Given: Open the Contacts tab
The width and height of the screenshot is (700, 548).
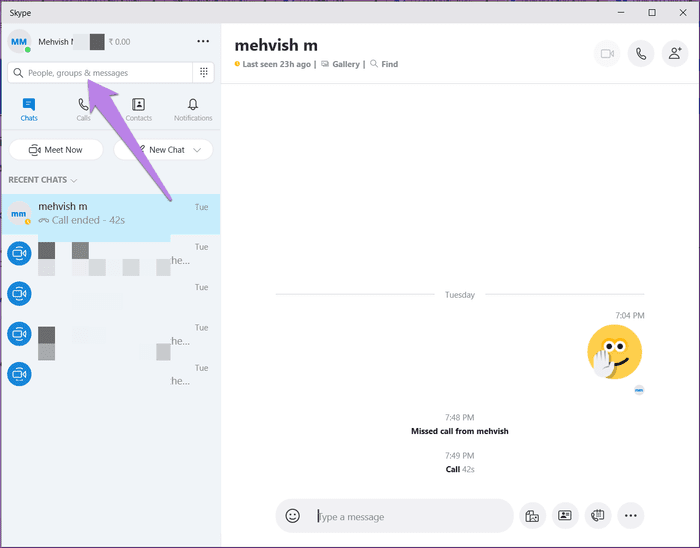Looking at the screenshot, I should (x=138, y=110).
